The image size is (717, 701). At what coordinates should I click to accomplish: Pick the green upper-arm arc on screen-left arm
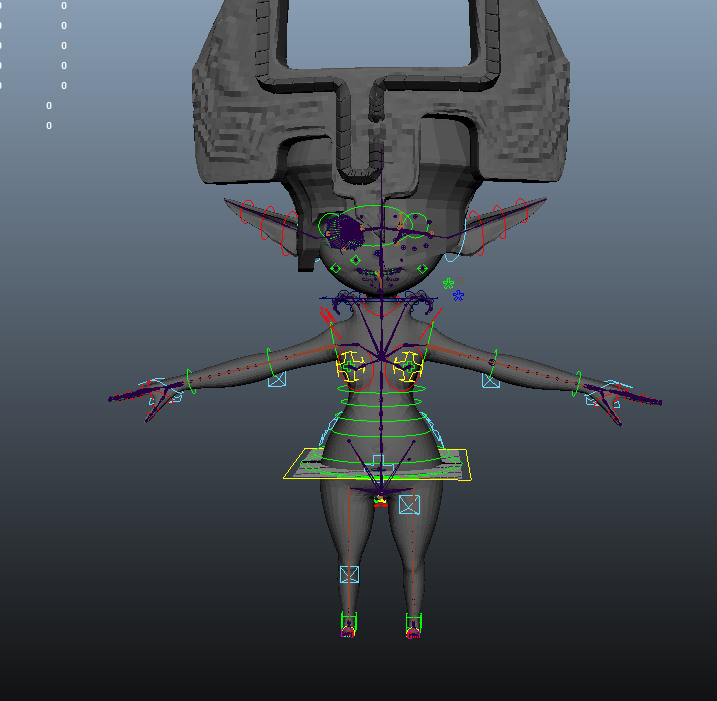point(269,363)
